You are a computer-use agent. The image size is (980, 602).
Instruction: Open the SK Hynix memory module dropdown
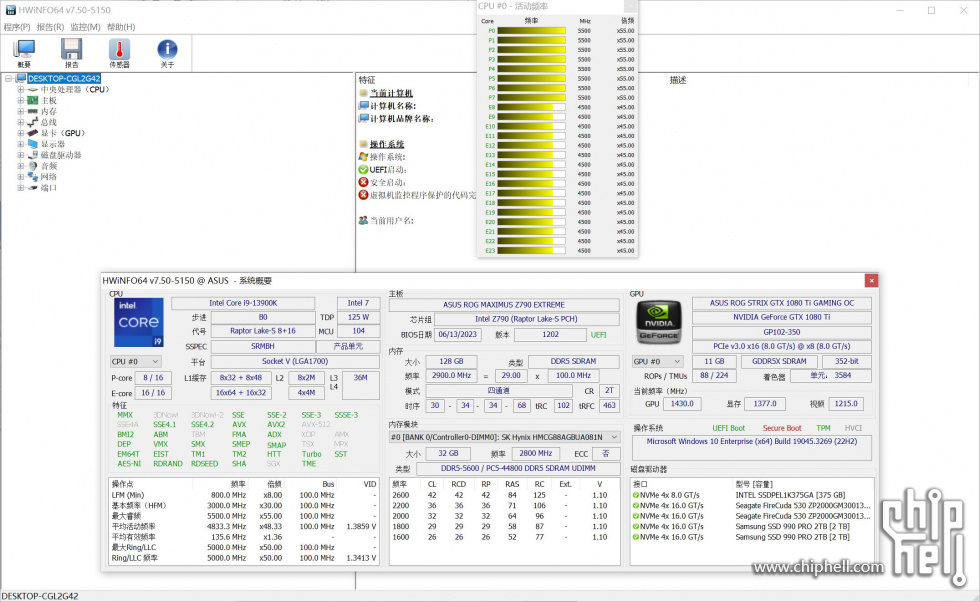[504, 437]
